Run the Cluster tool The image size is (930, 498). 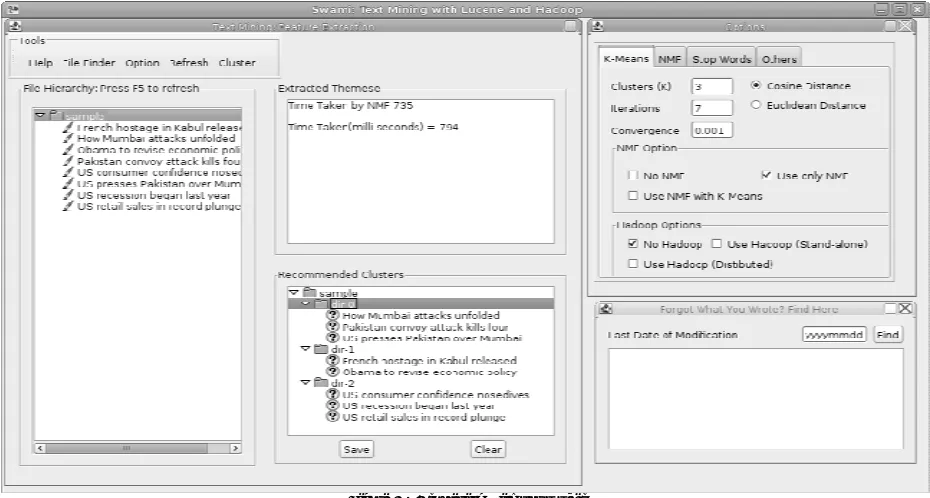(x=237, y=63)
